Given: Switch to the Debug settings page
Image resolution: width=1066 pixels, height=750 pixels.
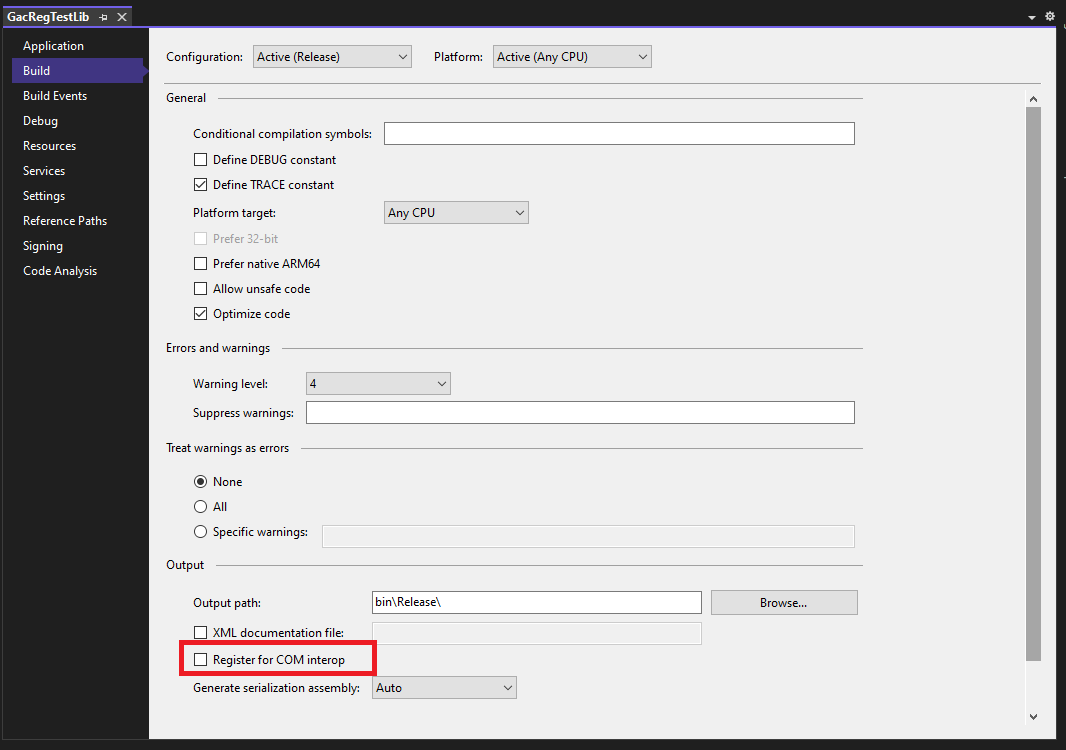Looking at the screenshot, I should coord(40,120).
